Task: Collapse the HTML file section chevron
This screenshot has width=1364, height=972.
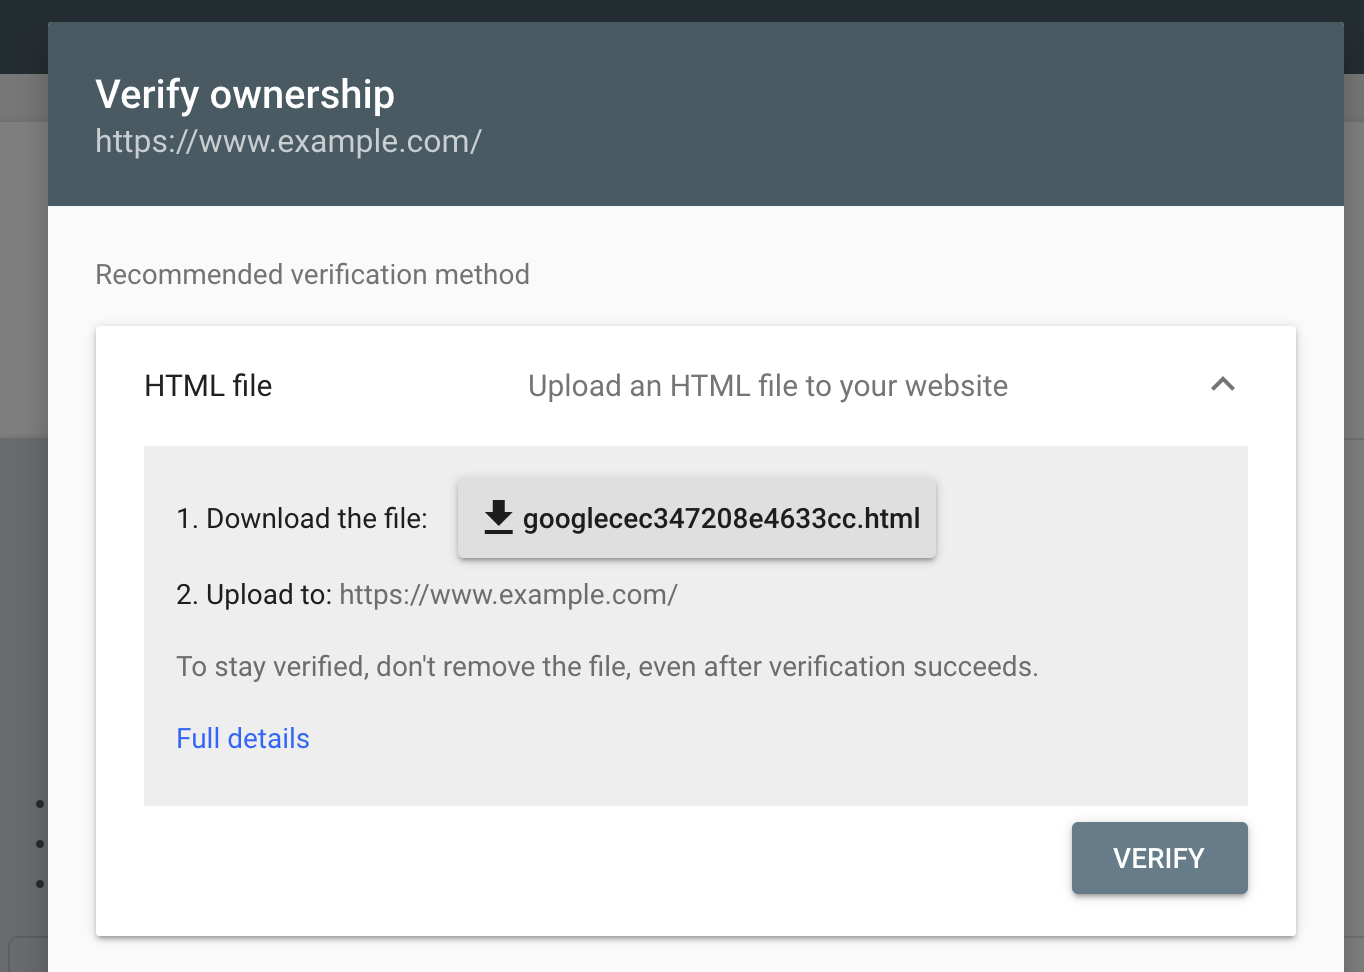Action: (1223, 384)
